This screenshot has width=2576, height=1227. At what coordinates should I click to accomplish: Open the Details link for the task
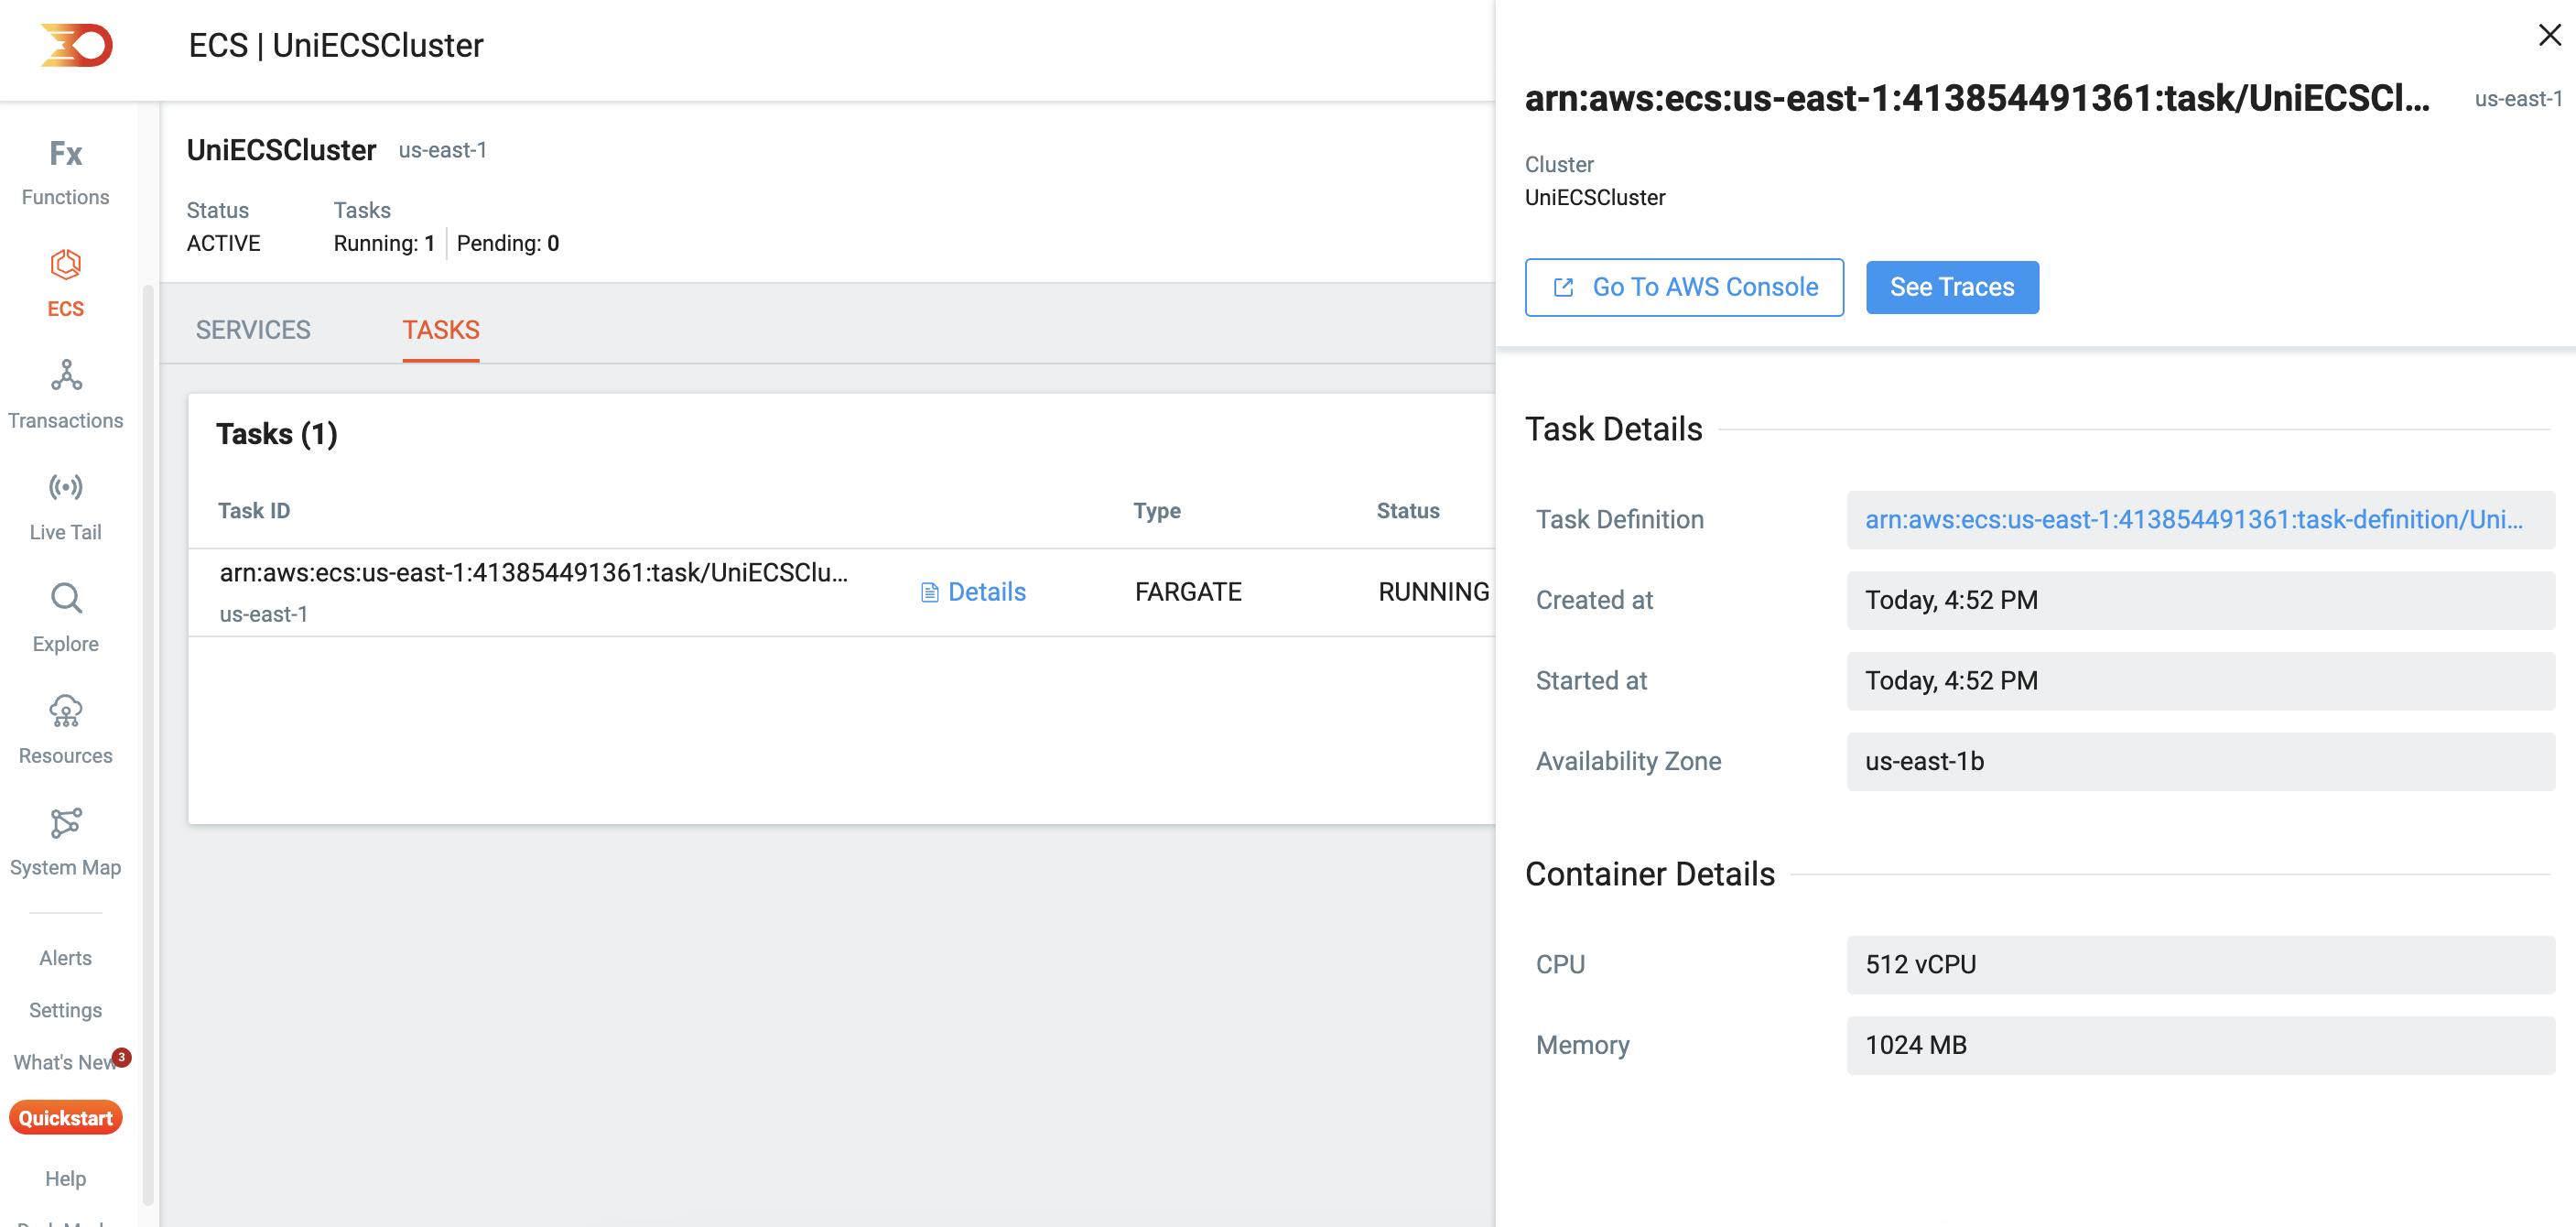tap(986, 592)
